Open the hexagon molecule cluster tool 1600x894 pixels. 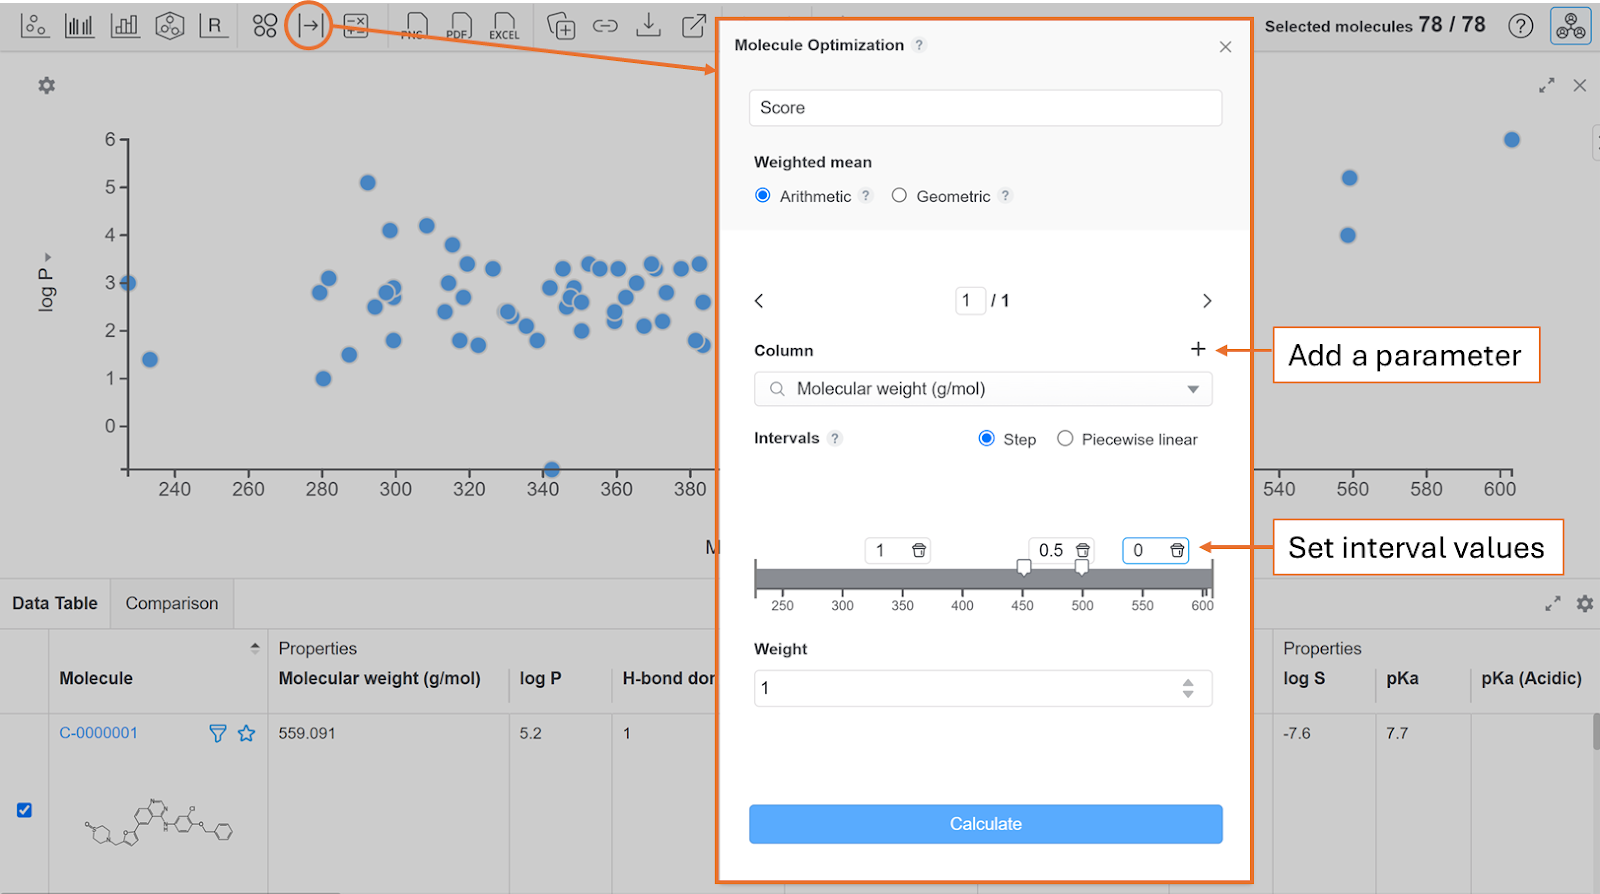pos(170,26)
